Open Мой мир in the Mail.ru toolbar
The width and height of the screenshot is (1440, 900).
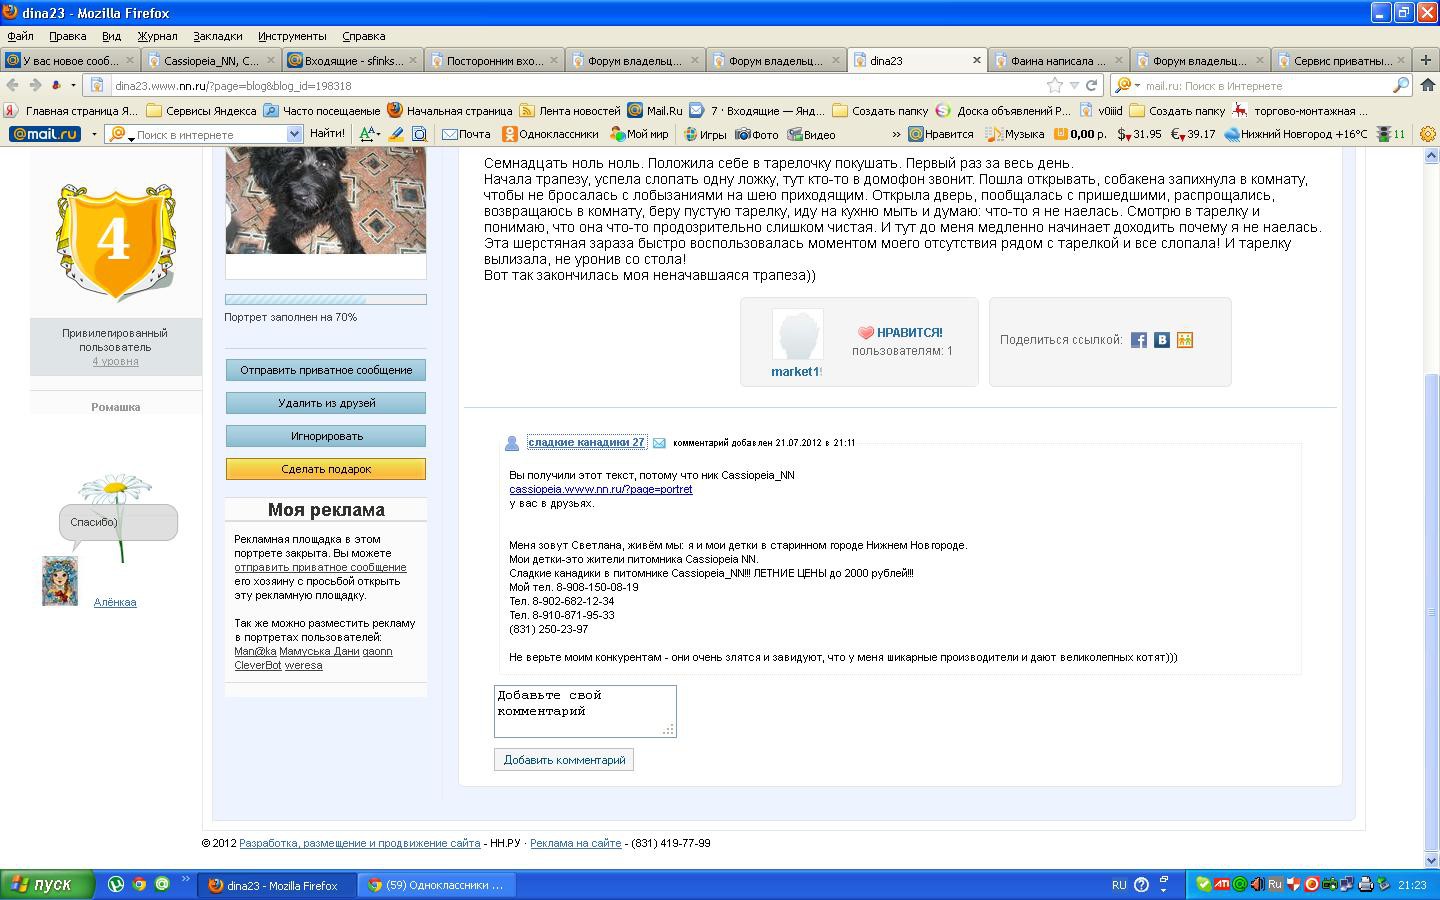[x=639, y=134]
